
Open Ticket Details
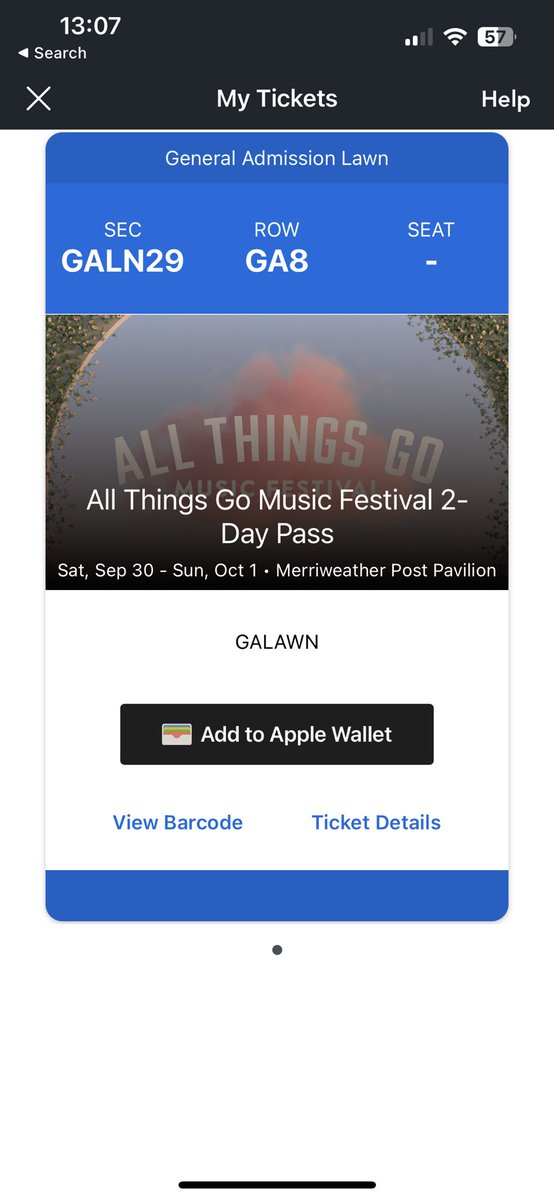[x=376, y=822]
